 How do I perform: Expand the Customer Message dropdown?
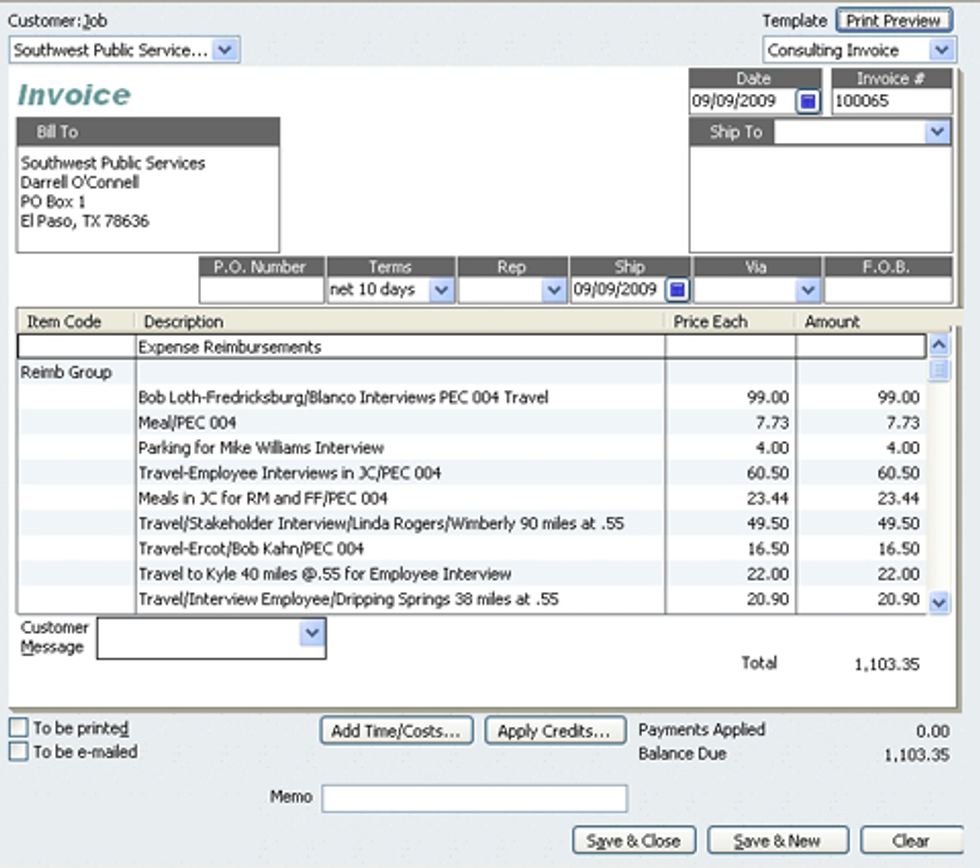pos(312,633)
